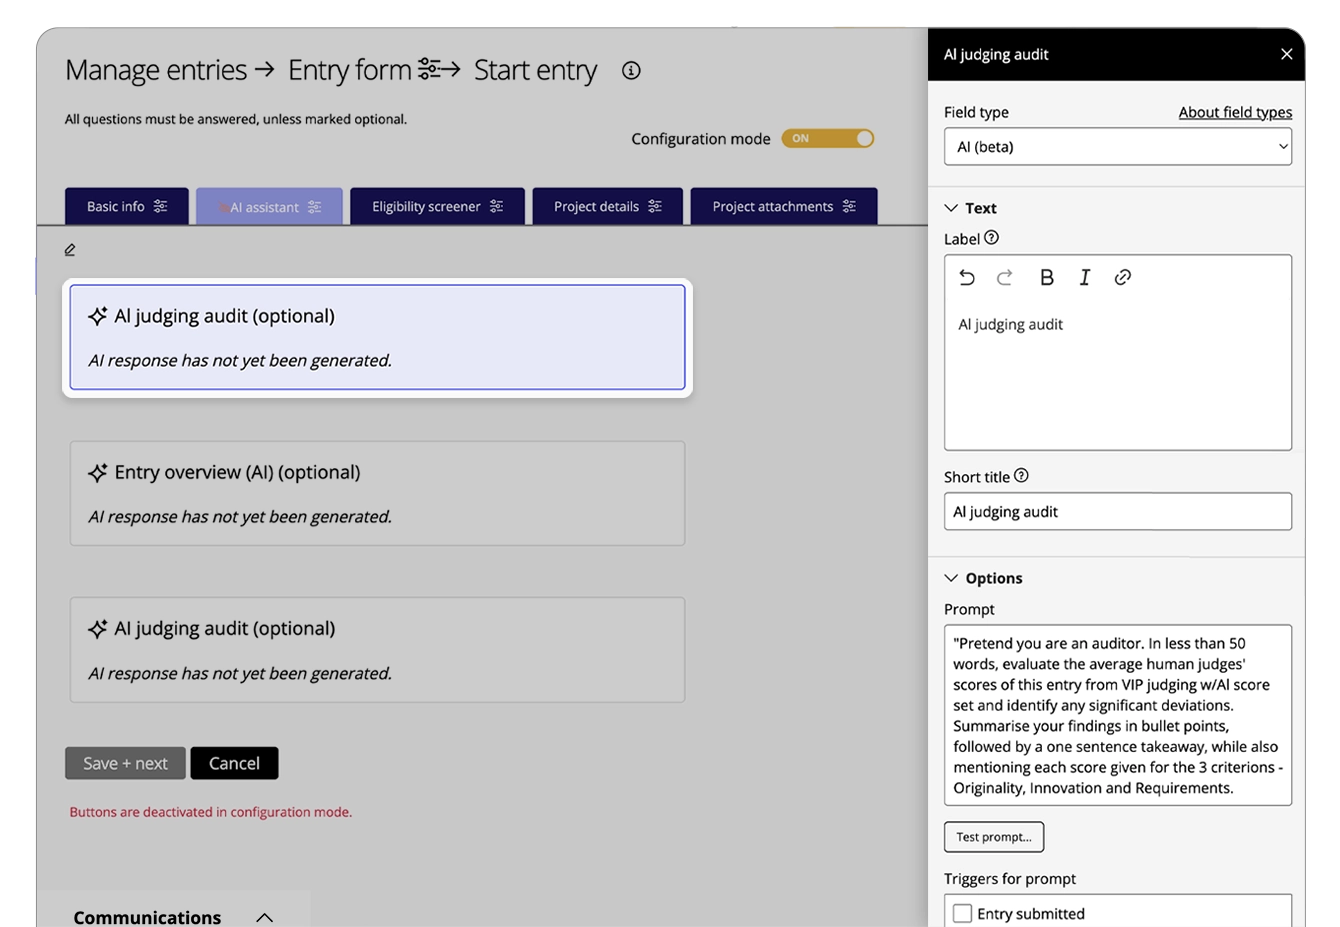
Task: Collapse the Options section
Action: [950, 578]
